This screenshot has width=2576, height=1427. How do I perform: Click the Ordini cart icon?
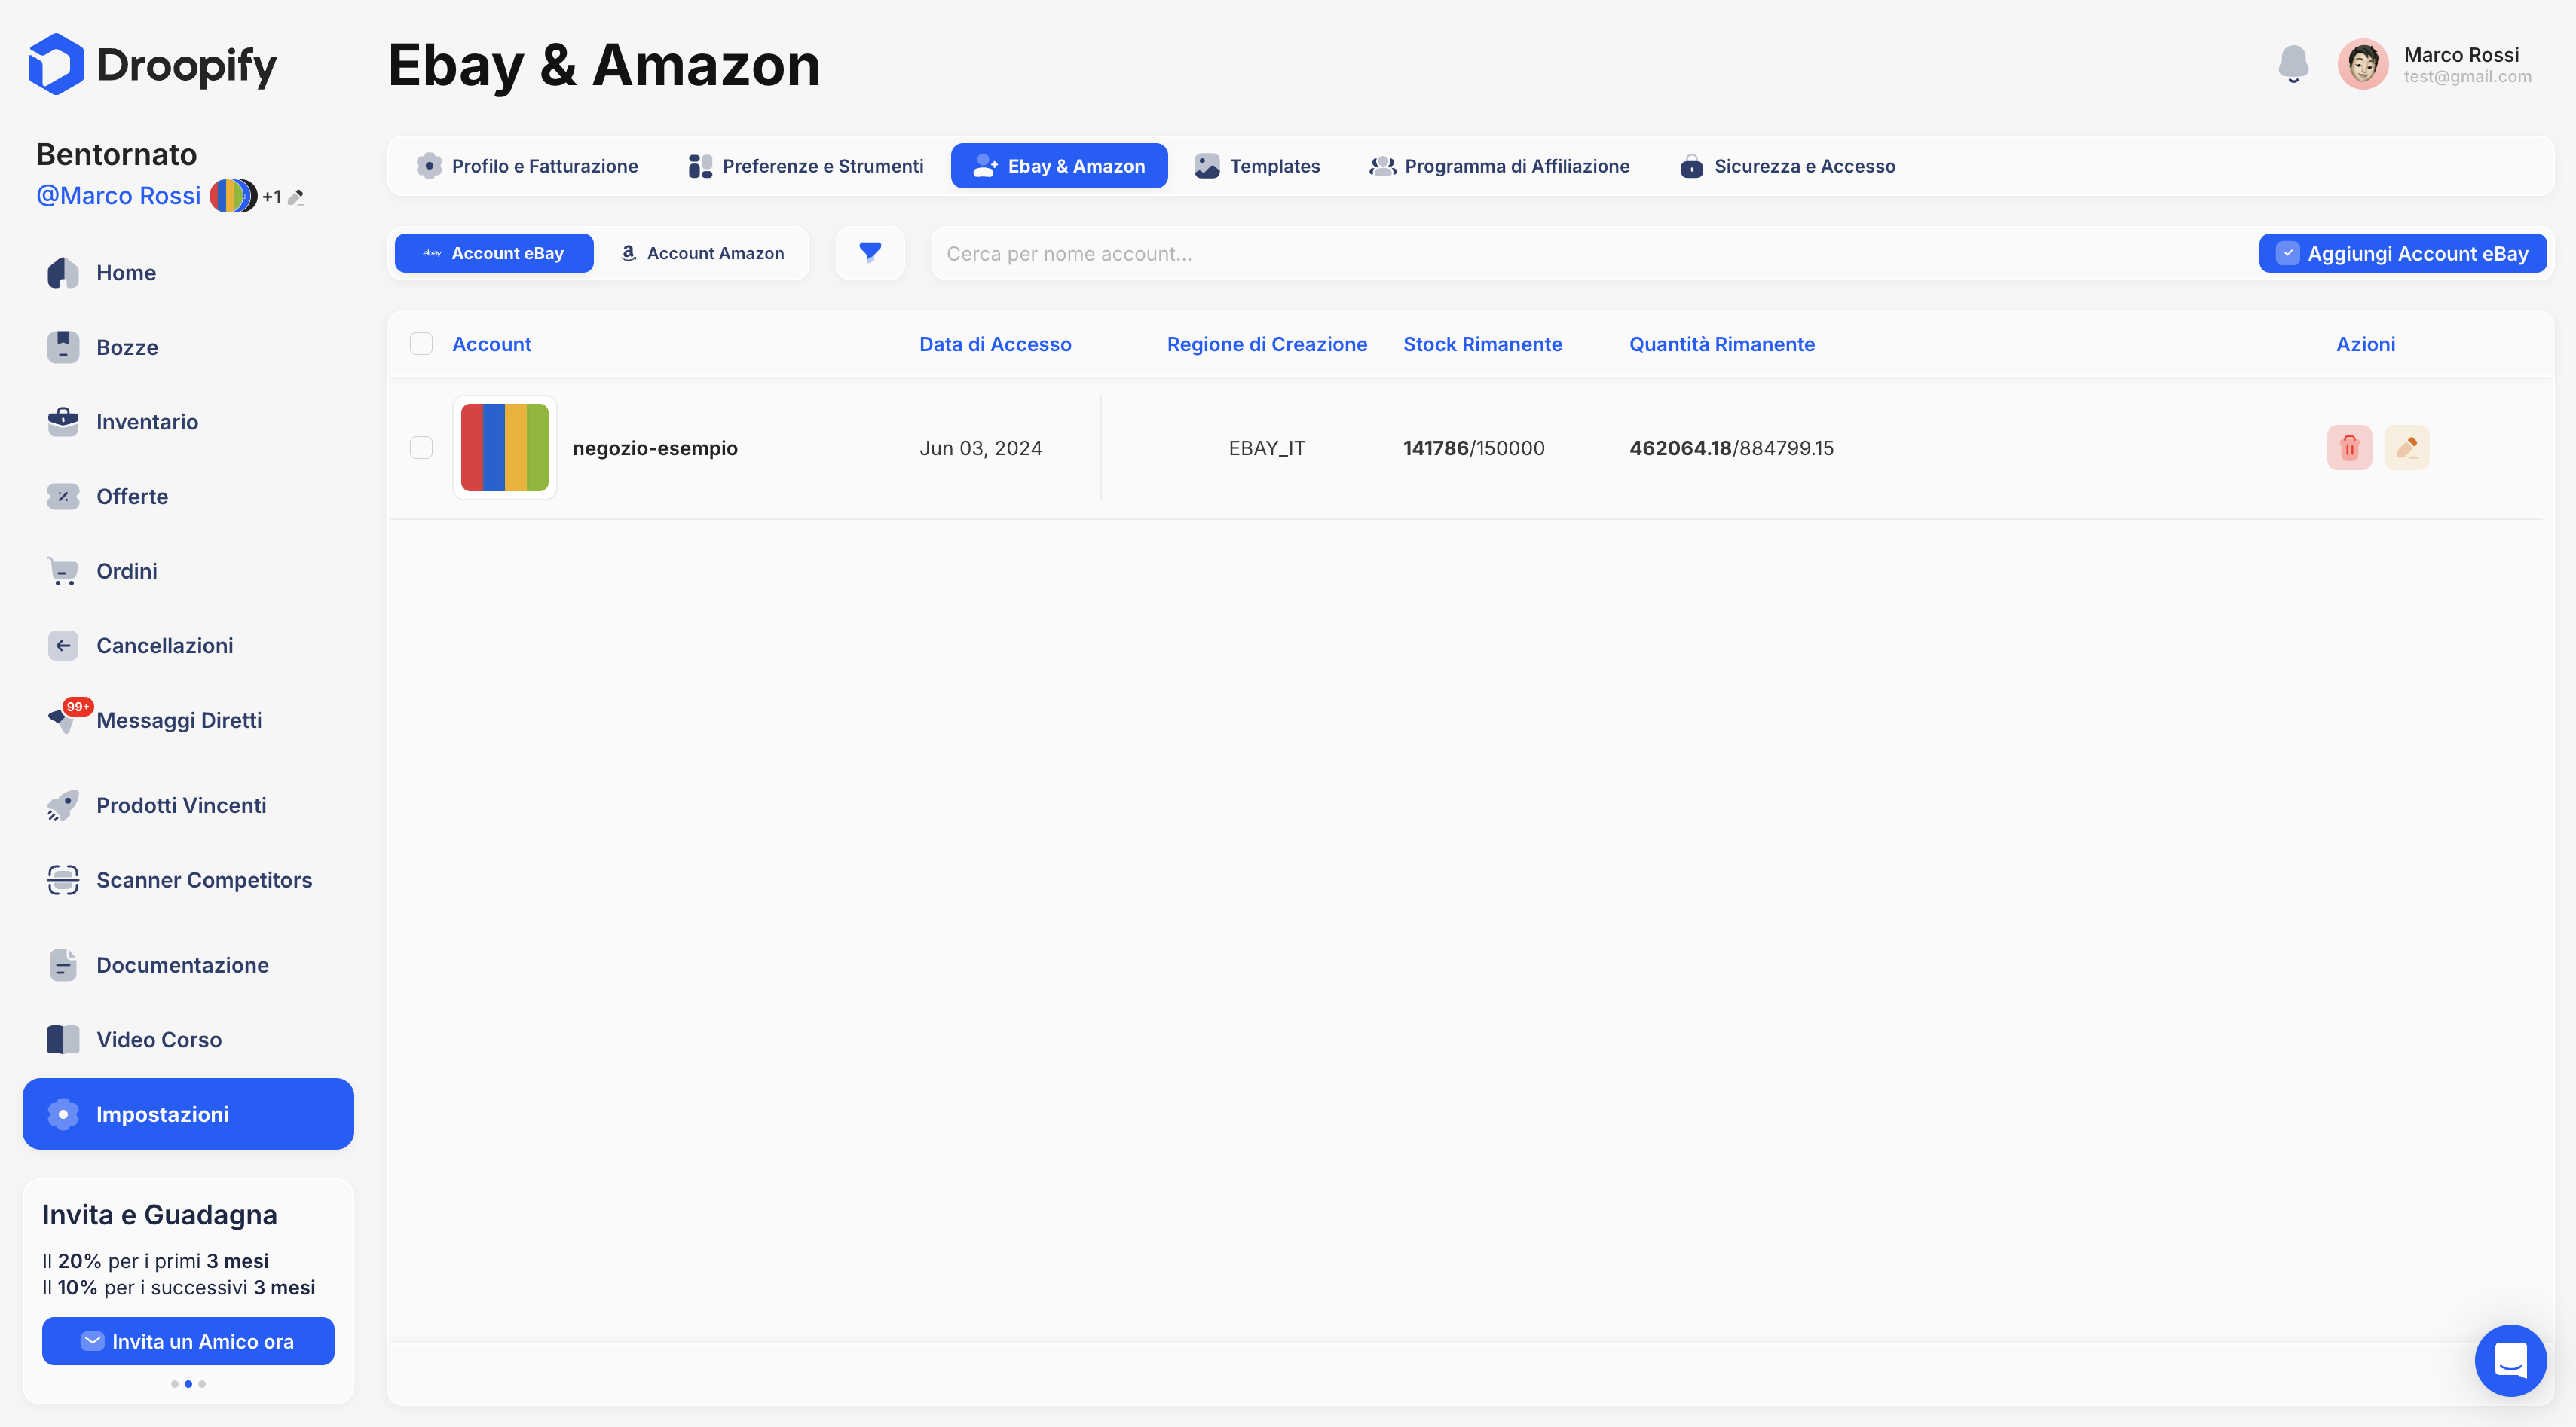tap(63, 571)
